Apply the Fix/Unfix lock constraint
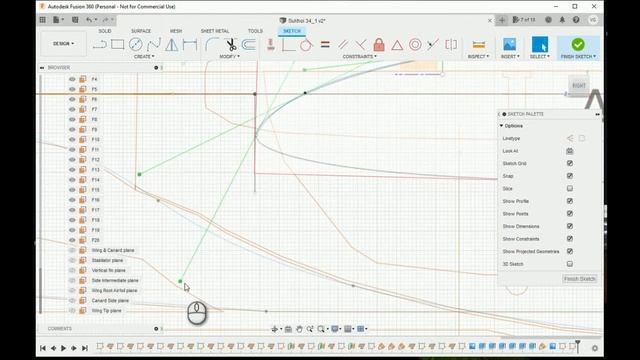This screenshot has height=360, width=640. click(379, 44)
